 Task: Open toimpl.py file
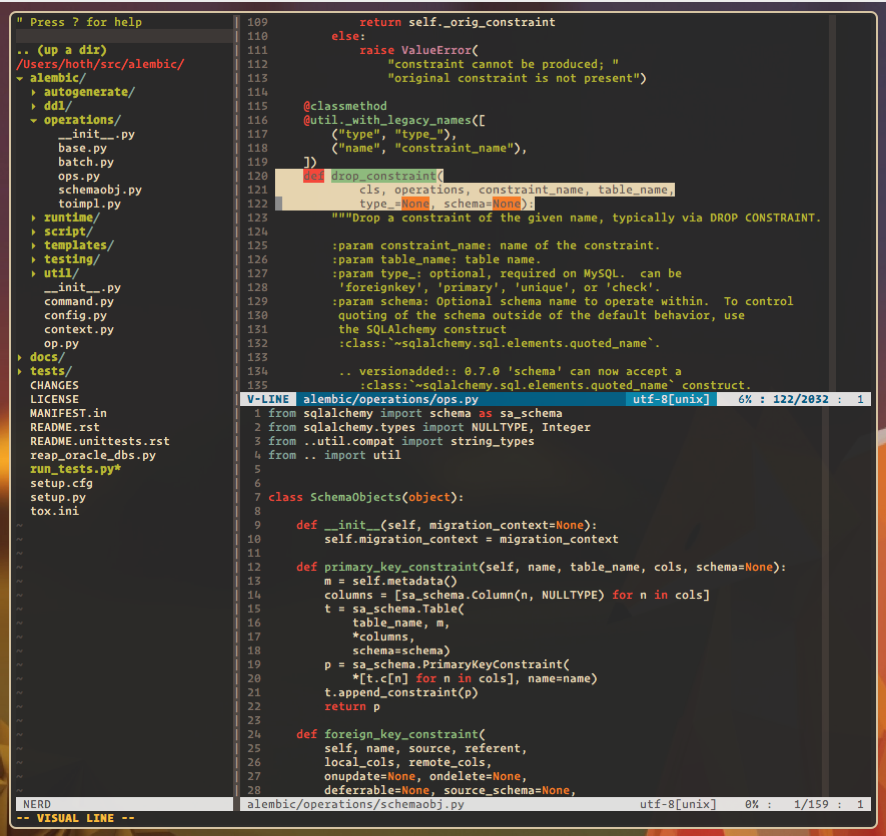click(89, 204)
